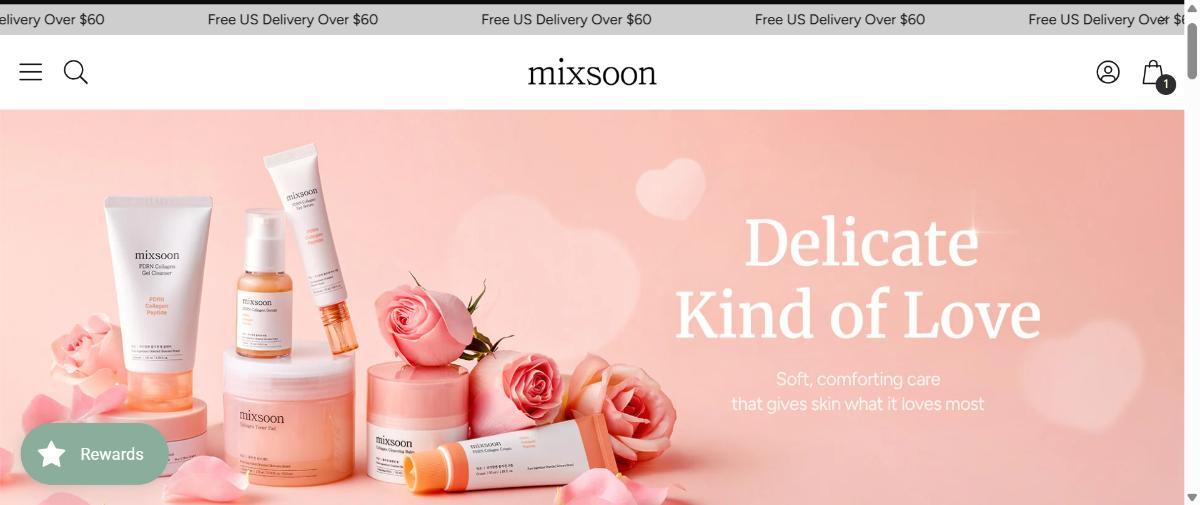Click the vertical scrollbar thumb
The height and width of the screenshot is (505, 1200).
[1192, 48]
